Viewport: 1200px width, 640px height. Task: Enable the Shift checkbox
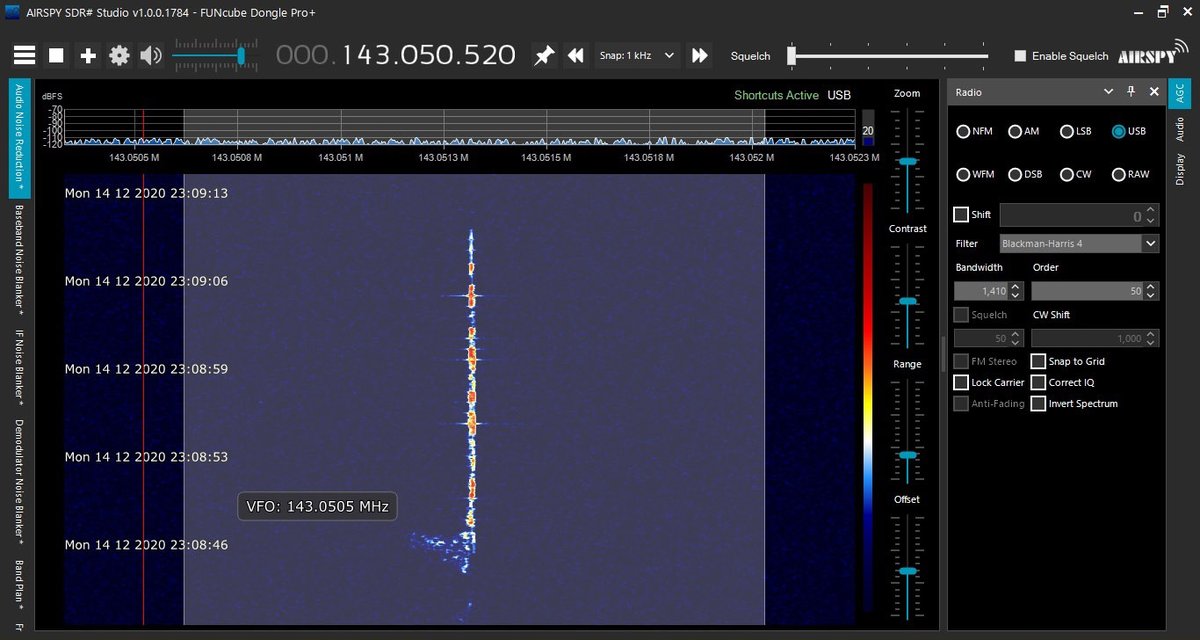(961, 214)
